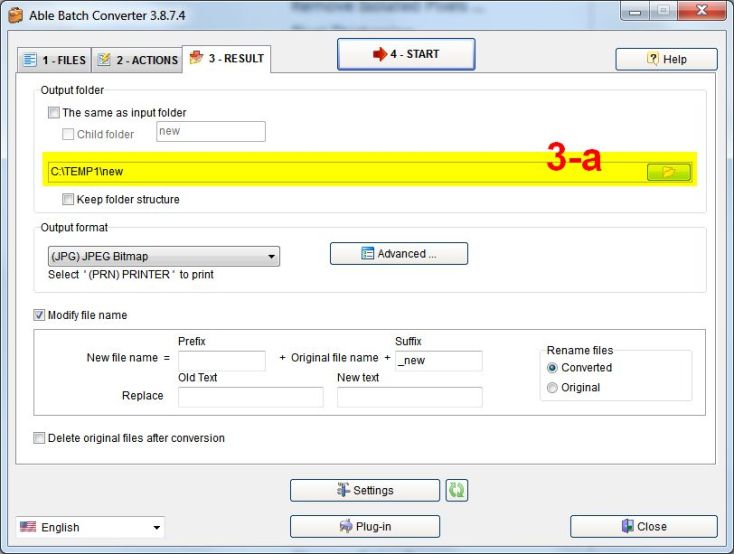Open Settings
The width and height of the screenshot is (734, 554).
(x=365, y=490)
